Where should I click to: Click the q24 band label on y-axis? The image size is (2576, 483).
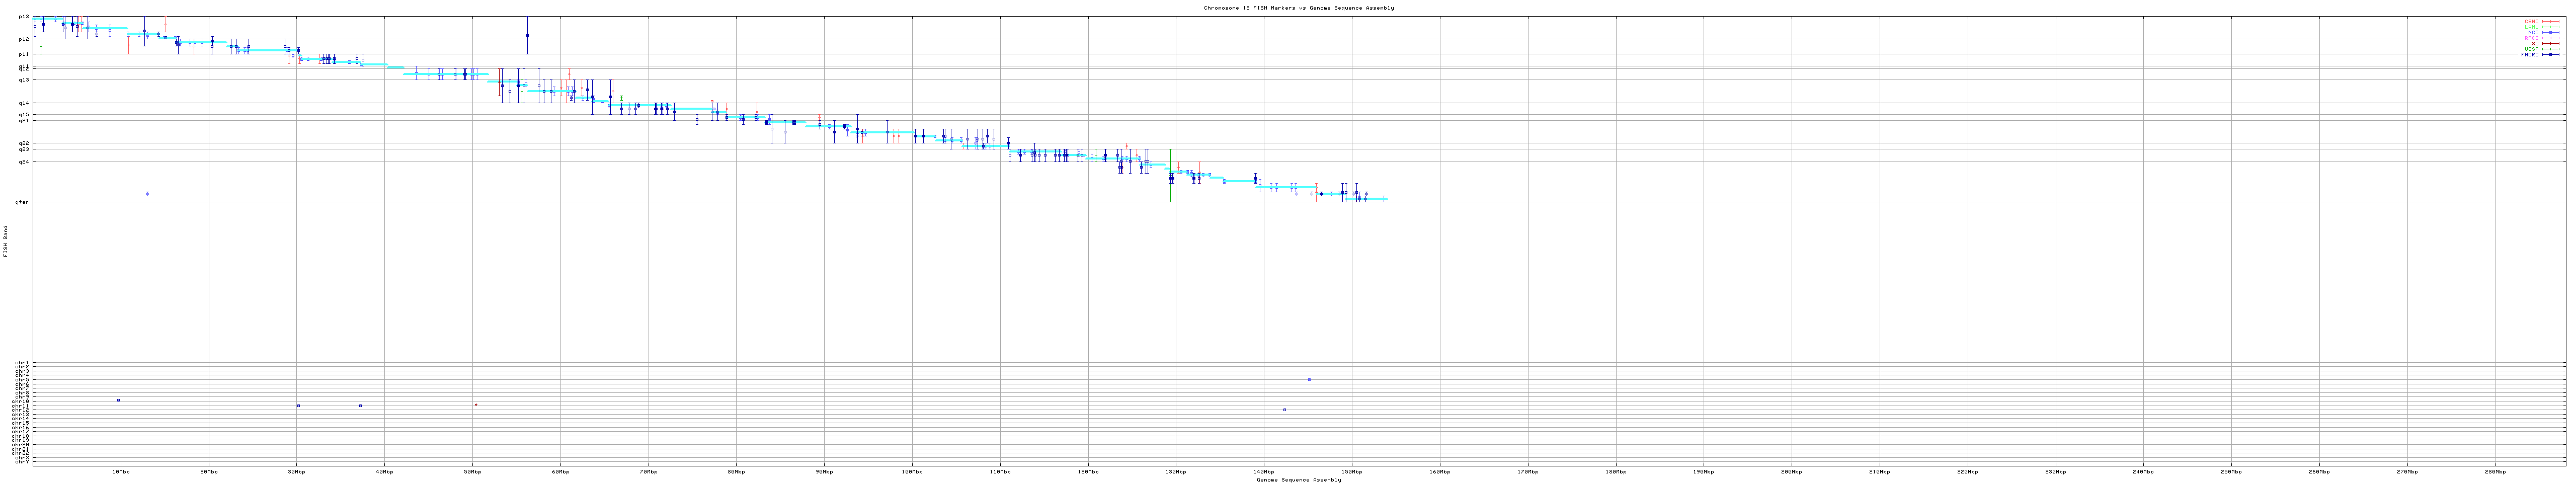23,162
